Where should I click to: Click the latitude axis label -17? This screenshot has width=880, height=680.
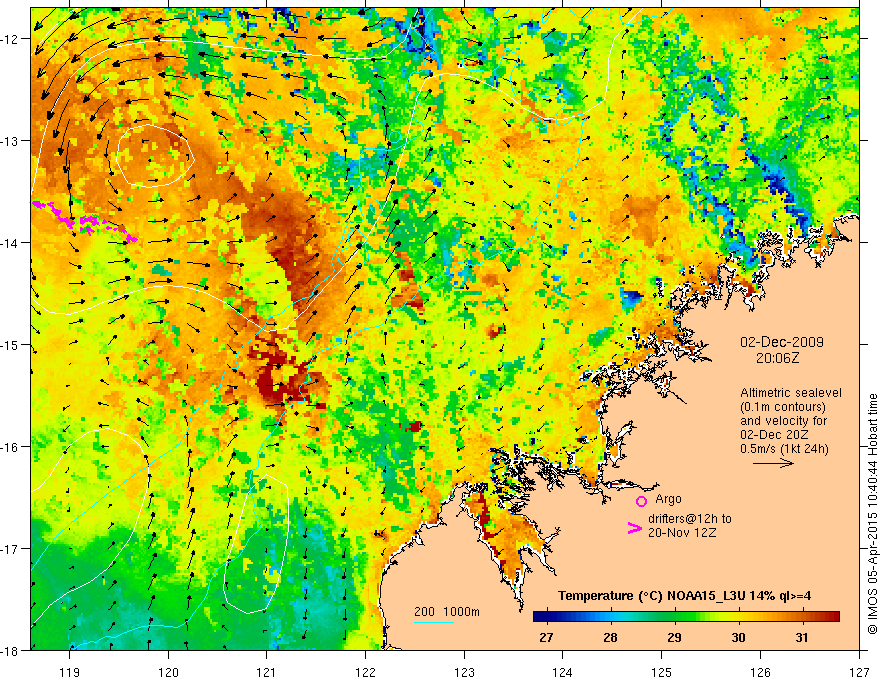pyautogui.click(x=10, y=549)
